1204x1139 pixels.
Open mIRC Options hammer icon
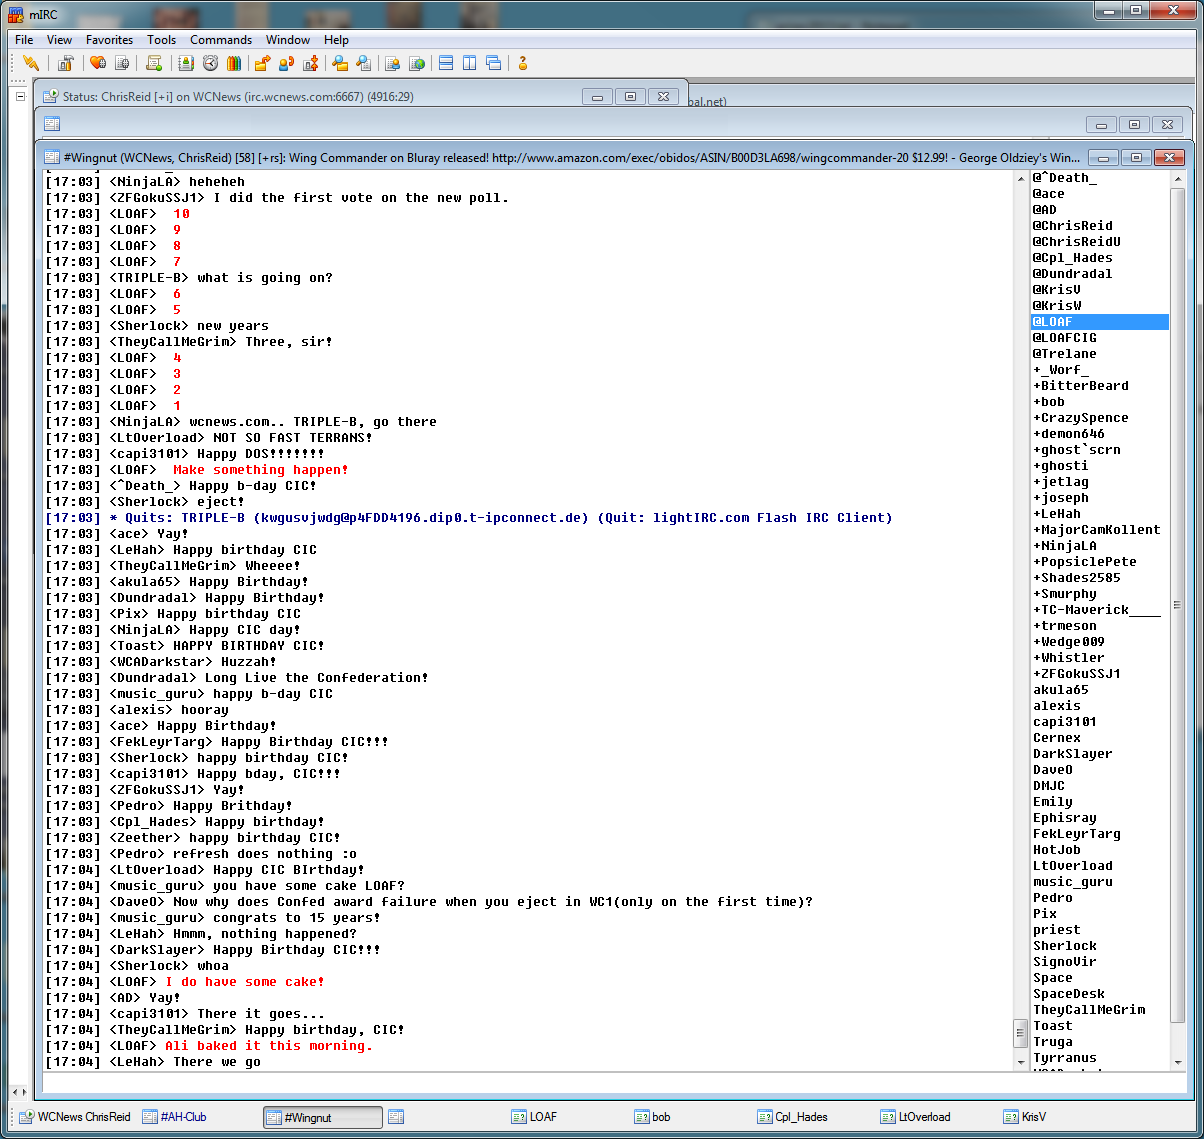tap(65, 64)
